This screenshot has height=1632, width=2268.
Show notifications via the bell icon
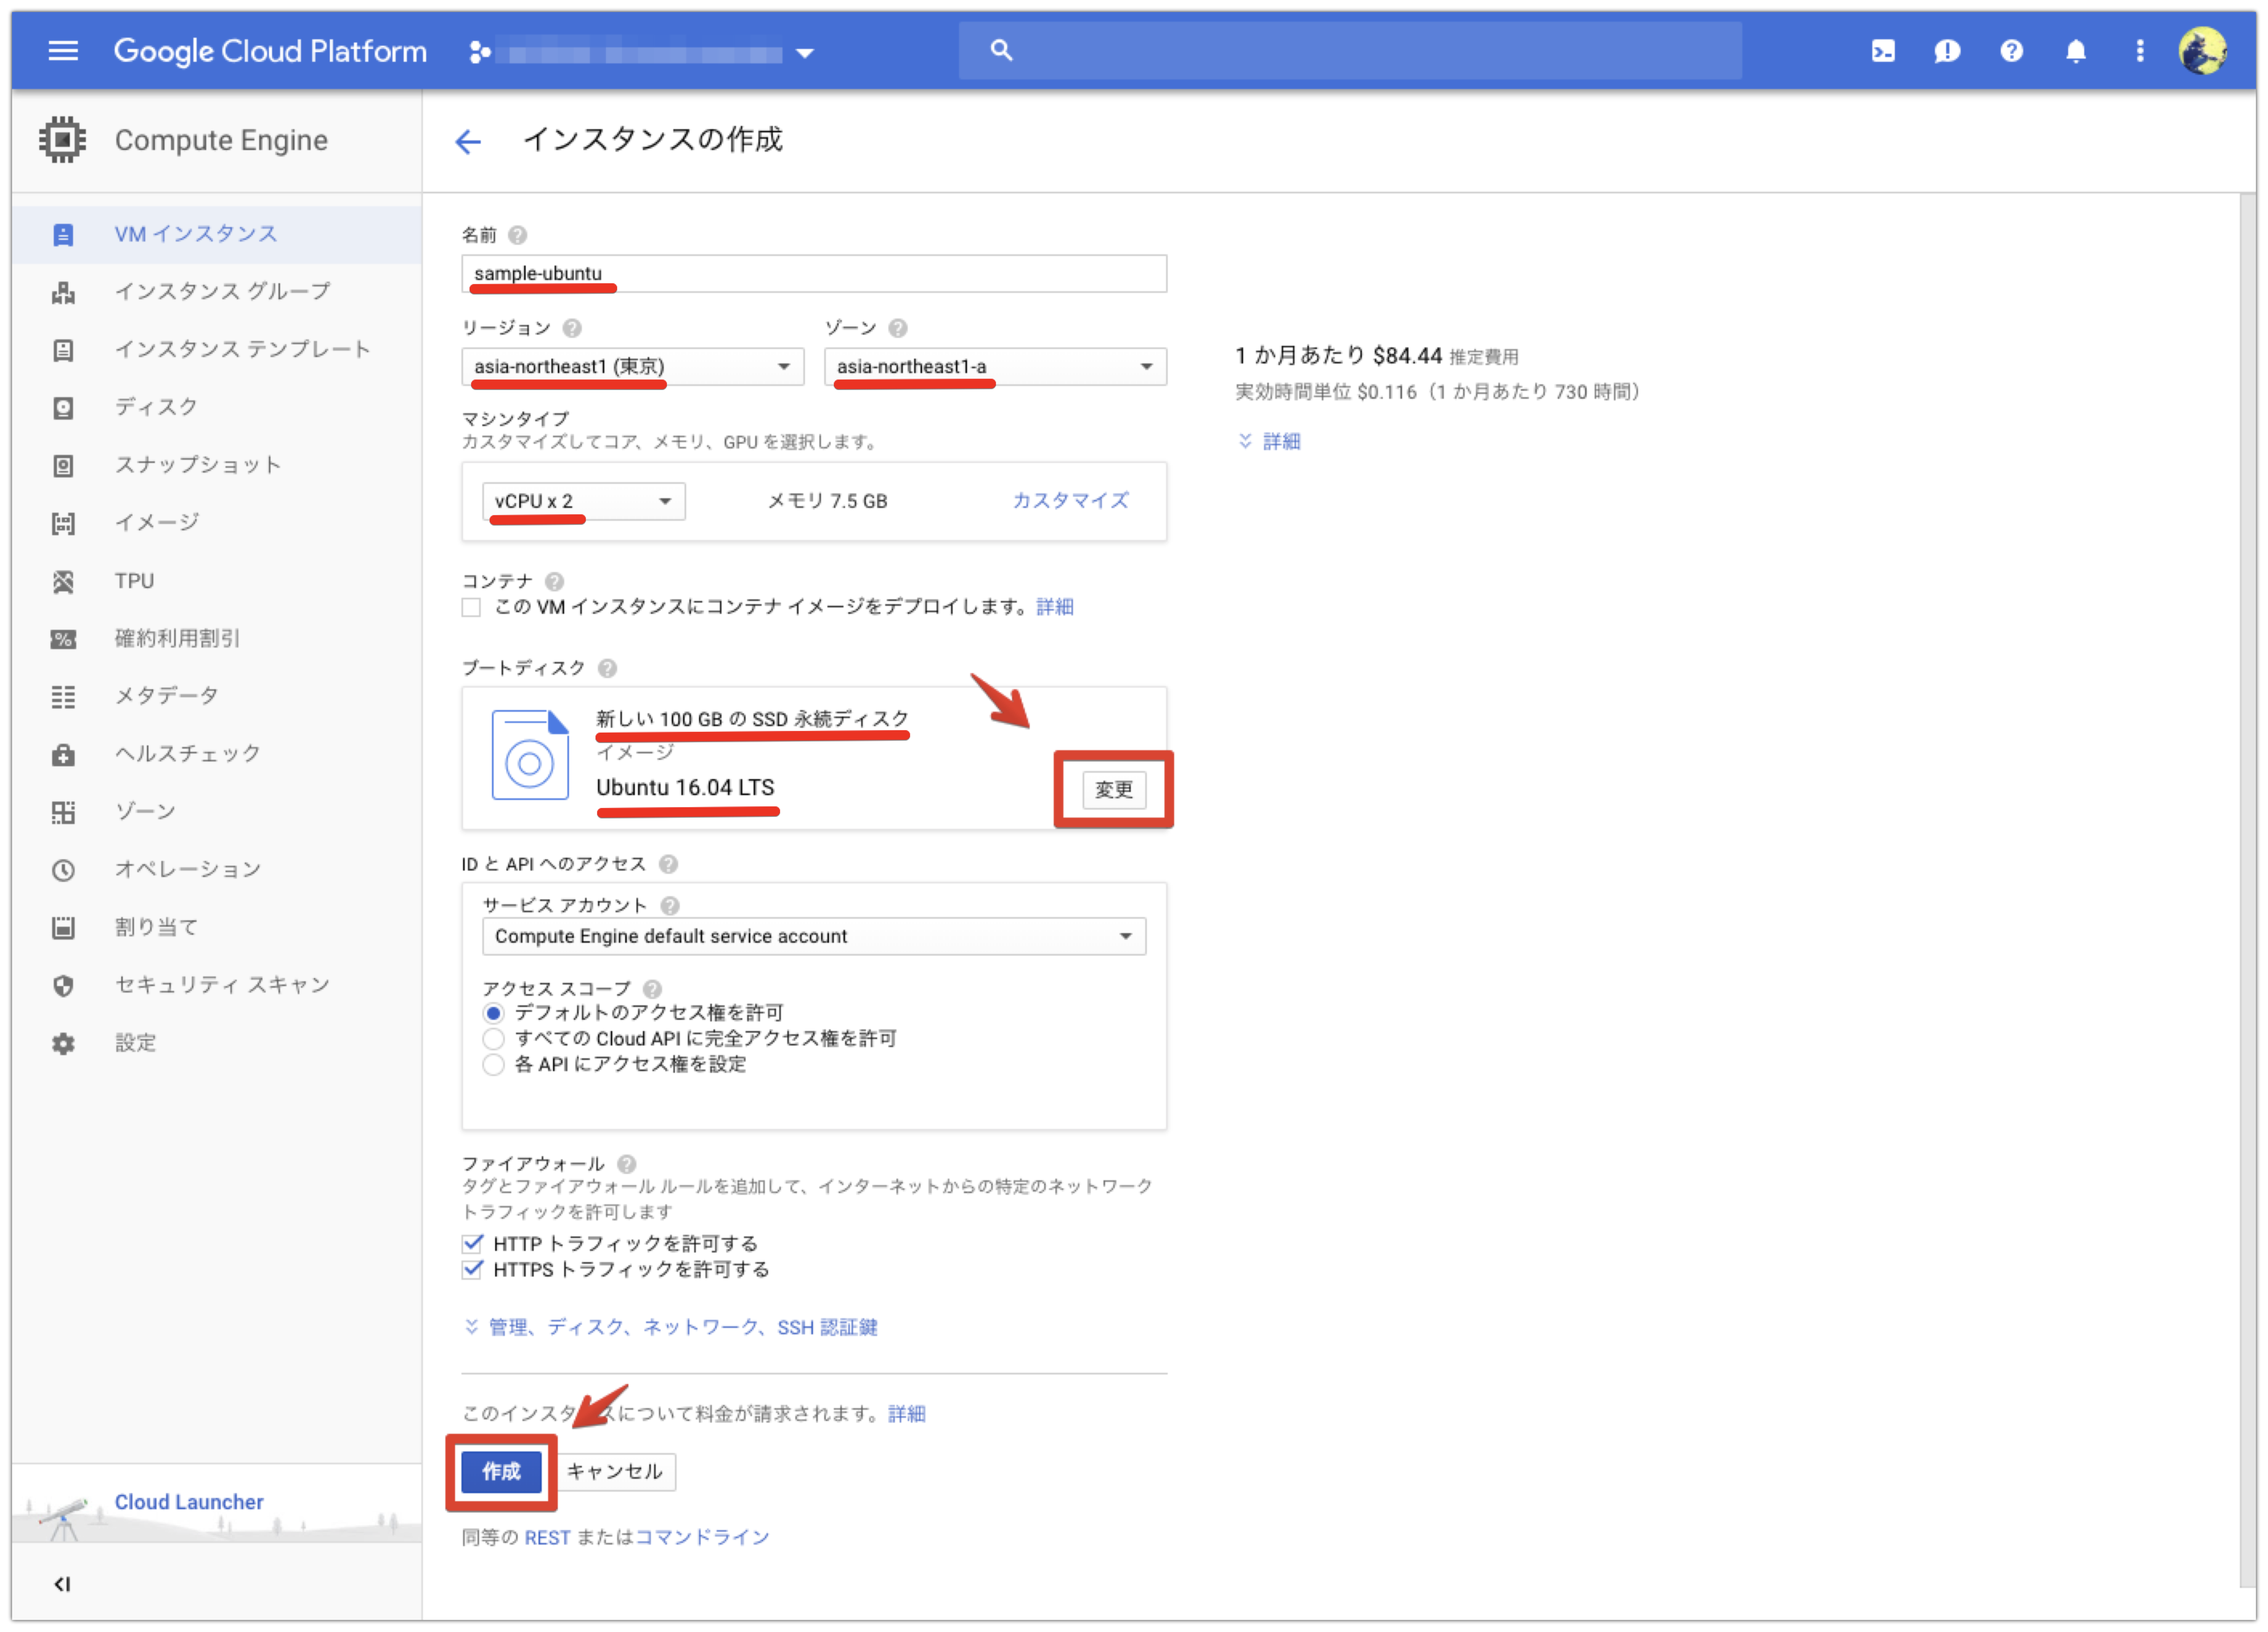point(2076,51)
